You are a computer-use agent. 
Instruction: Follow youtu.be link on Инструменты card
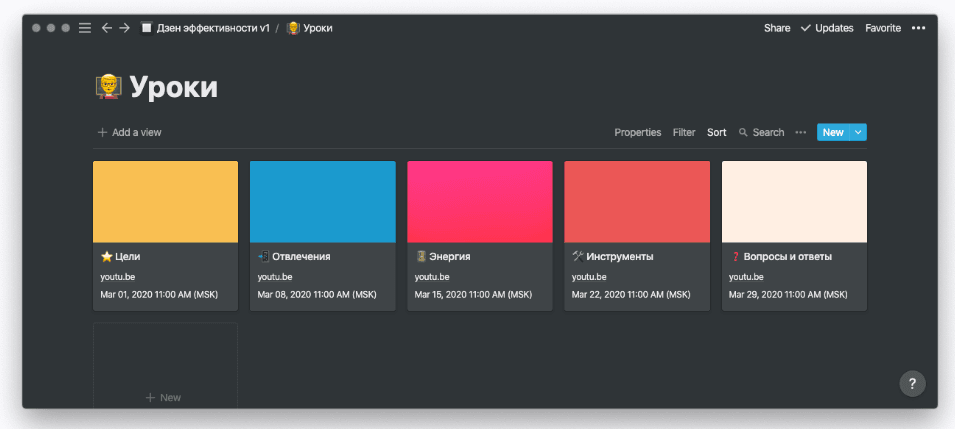(x=589, y=277)
